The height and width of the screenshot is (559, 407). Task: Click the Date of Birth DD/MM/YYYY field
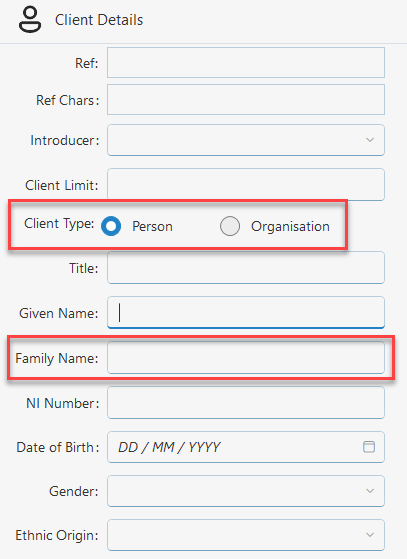click(246, 447)
